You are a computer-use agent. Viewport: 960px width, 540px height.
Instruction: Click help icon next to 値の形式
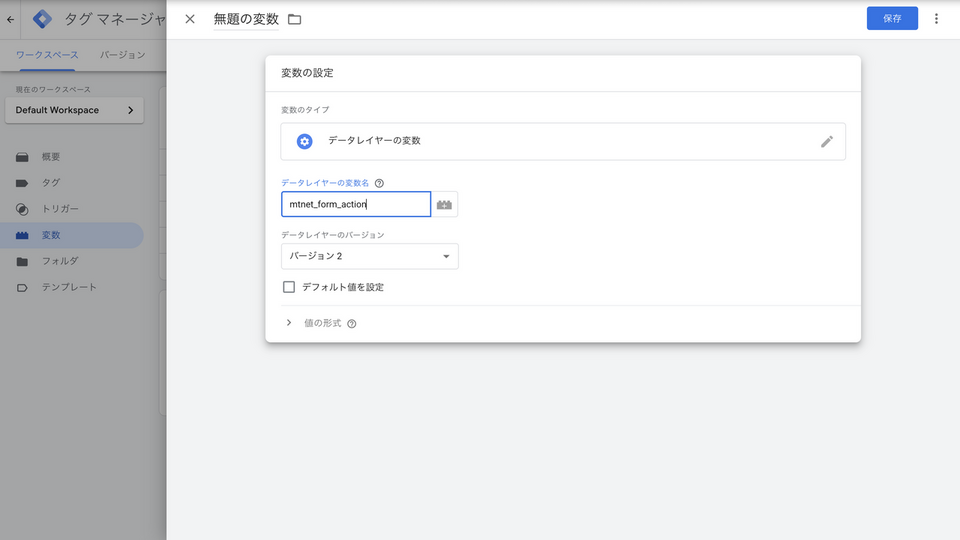[352, 324]
